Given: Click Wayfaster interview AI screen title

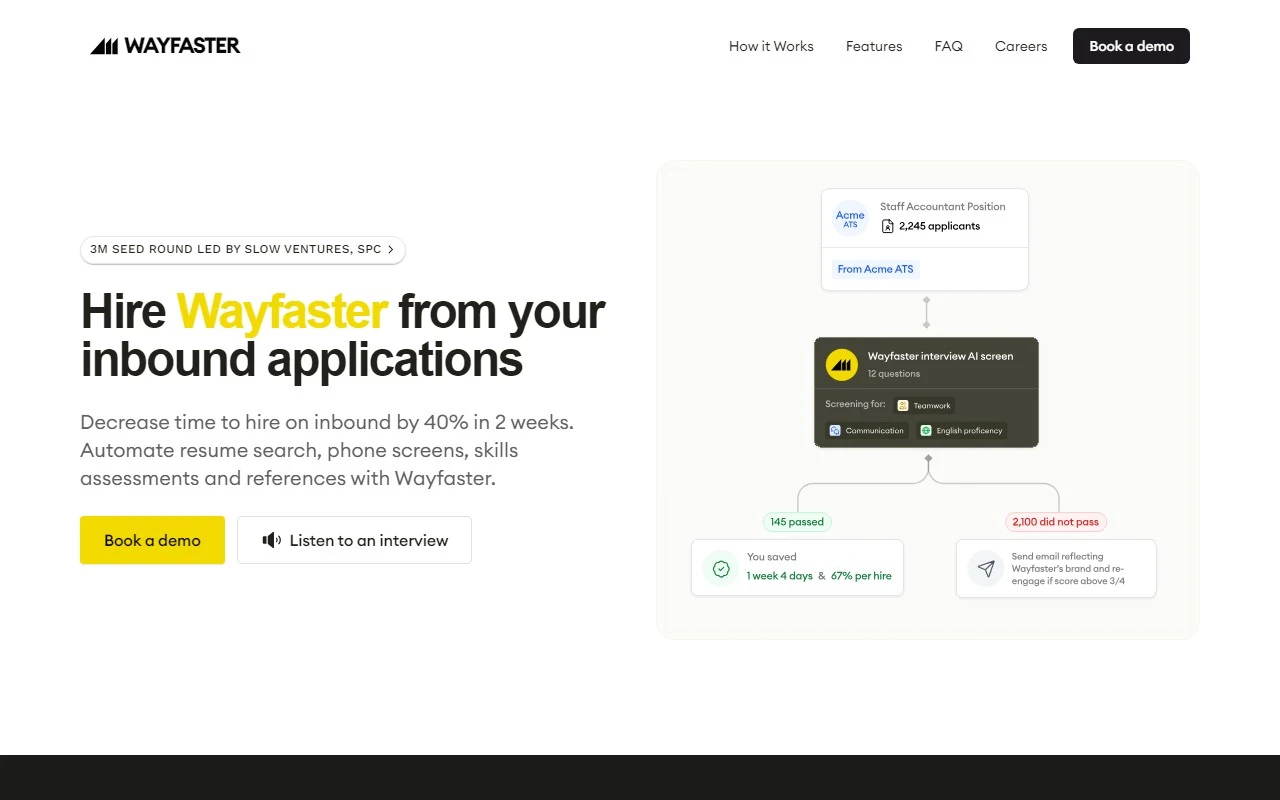Looking at the screenshot, I should point(940,356).
